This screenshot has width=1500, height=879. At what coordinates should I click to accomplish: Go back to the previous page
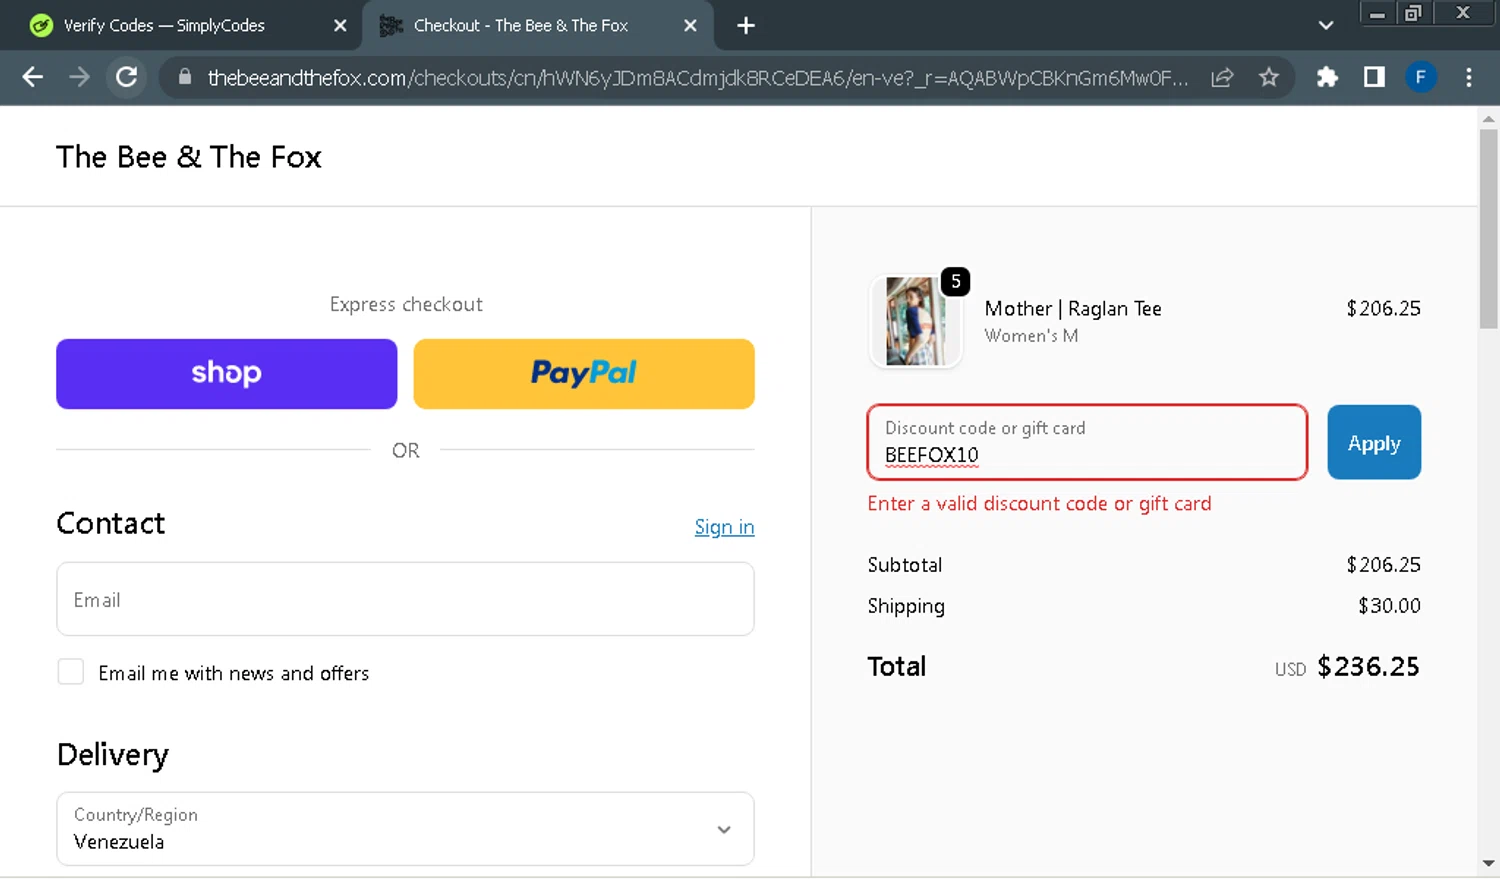click(x=32, y=77)
